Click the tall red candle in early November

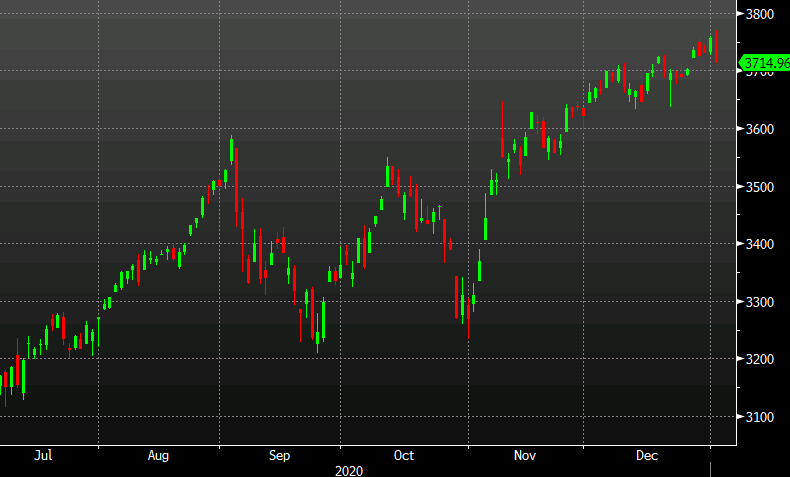[502, 130]
